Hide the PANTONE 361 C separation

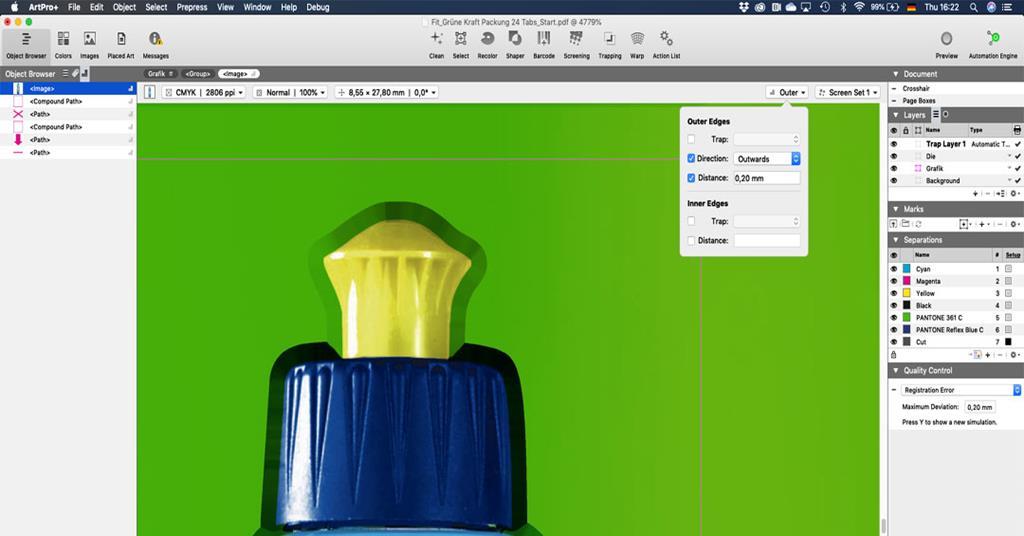(x=894, y=317)
